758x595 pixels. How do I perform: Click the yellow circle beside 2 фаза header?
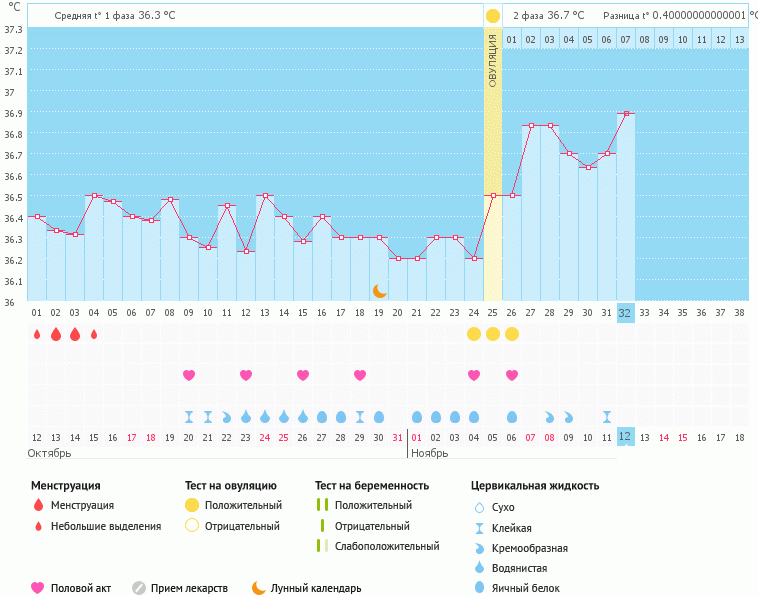(x=492, y=16)
